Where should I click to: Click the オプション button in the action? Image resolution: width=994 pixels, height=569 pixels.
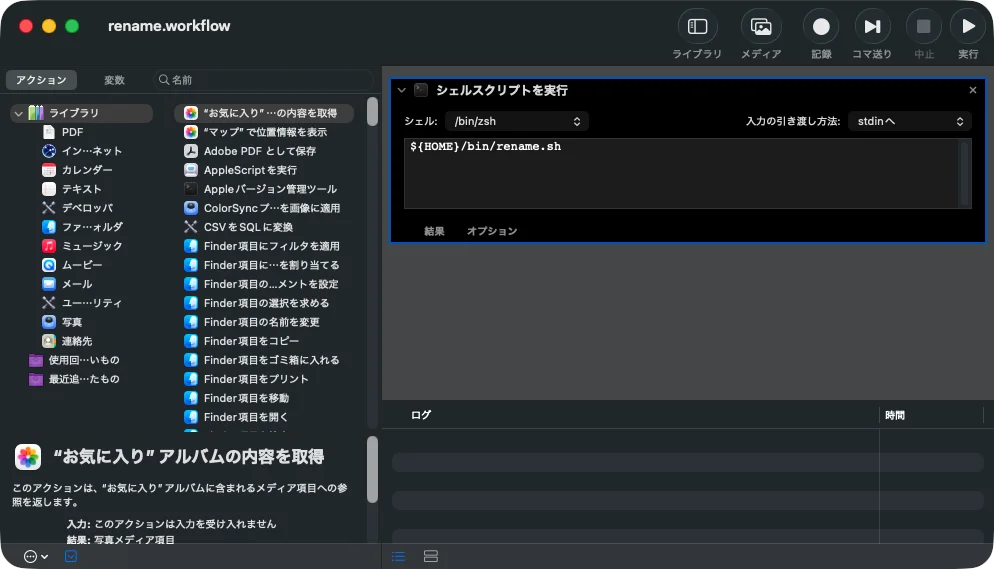point(492,231)
